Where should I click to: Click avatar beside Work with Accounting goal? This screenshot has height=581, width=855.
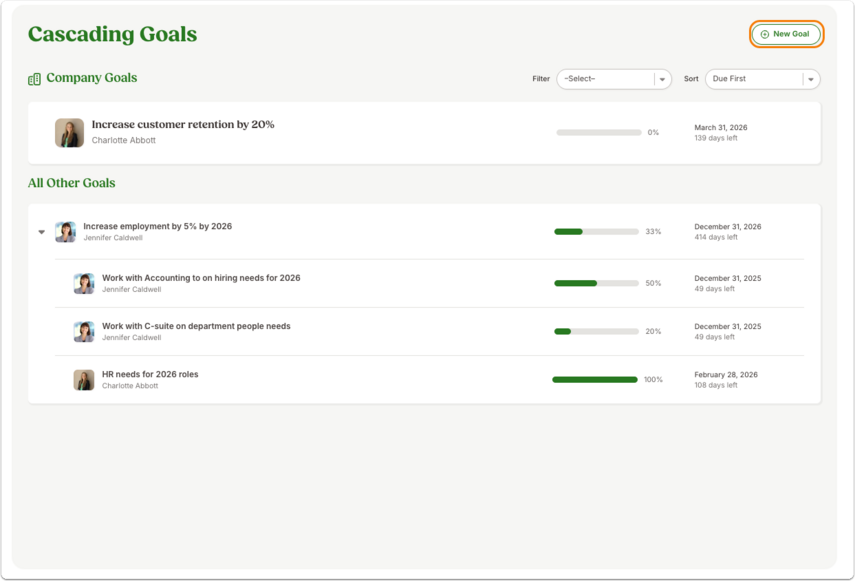[84, 283]
